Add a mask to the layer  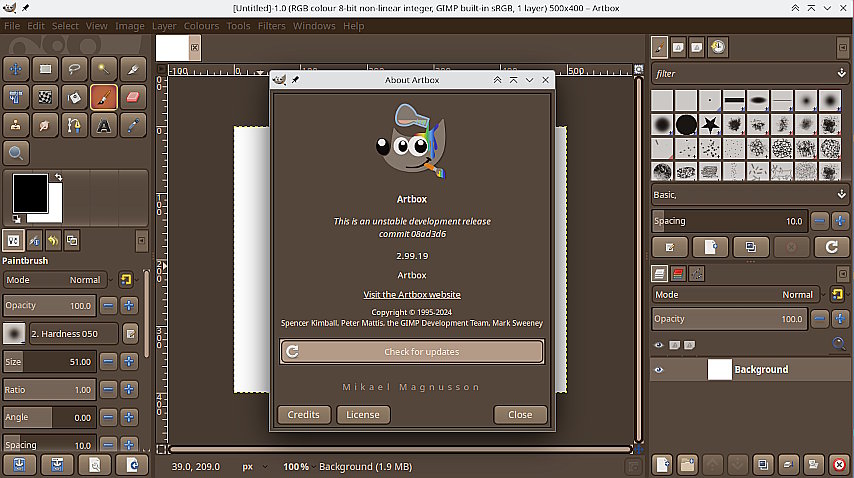coord(813,465)
